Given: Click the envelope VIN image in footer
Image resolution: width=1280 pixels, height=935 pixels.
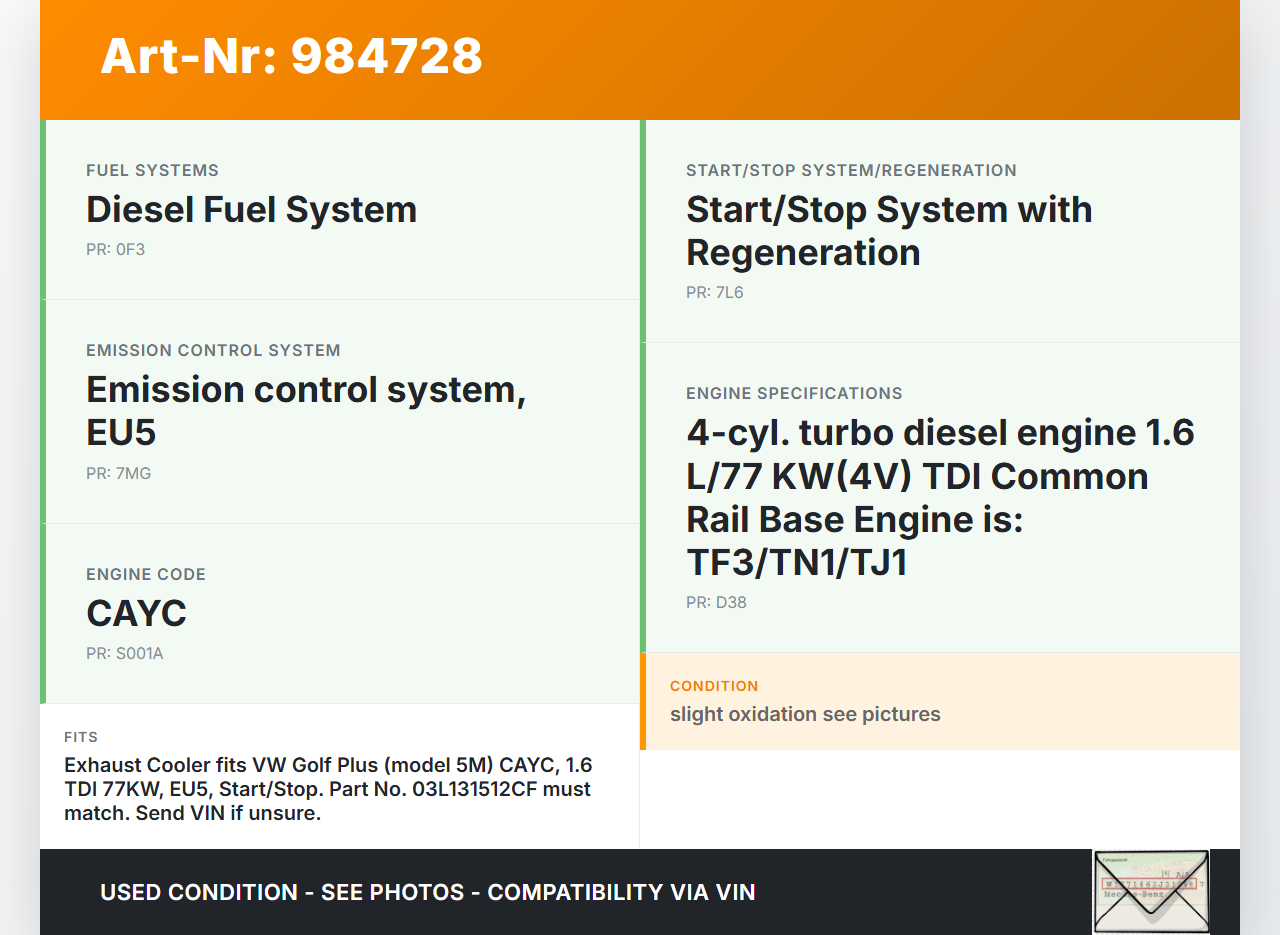Looking at the screenshot, I should [1151, 891].
